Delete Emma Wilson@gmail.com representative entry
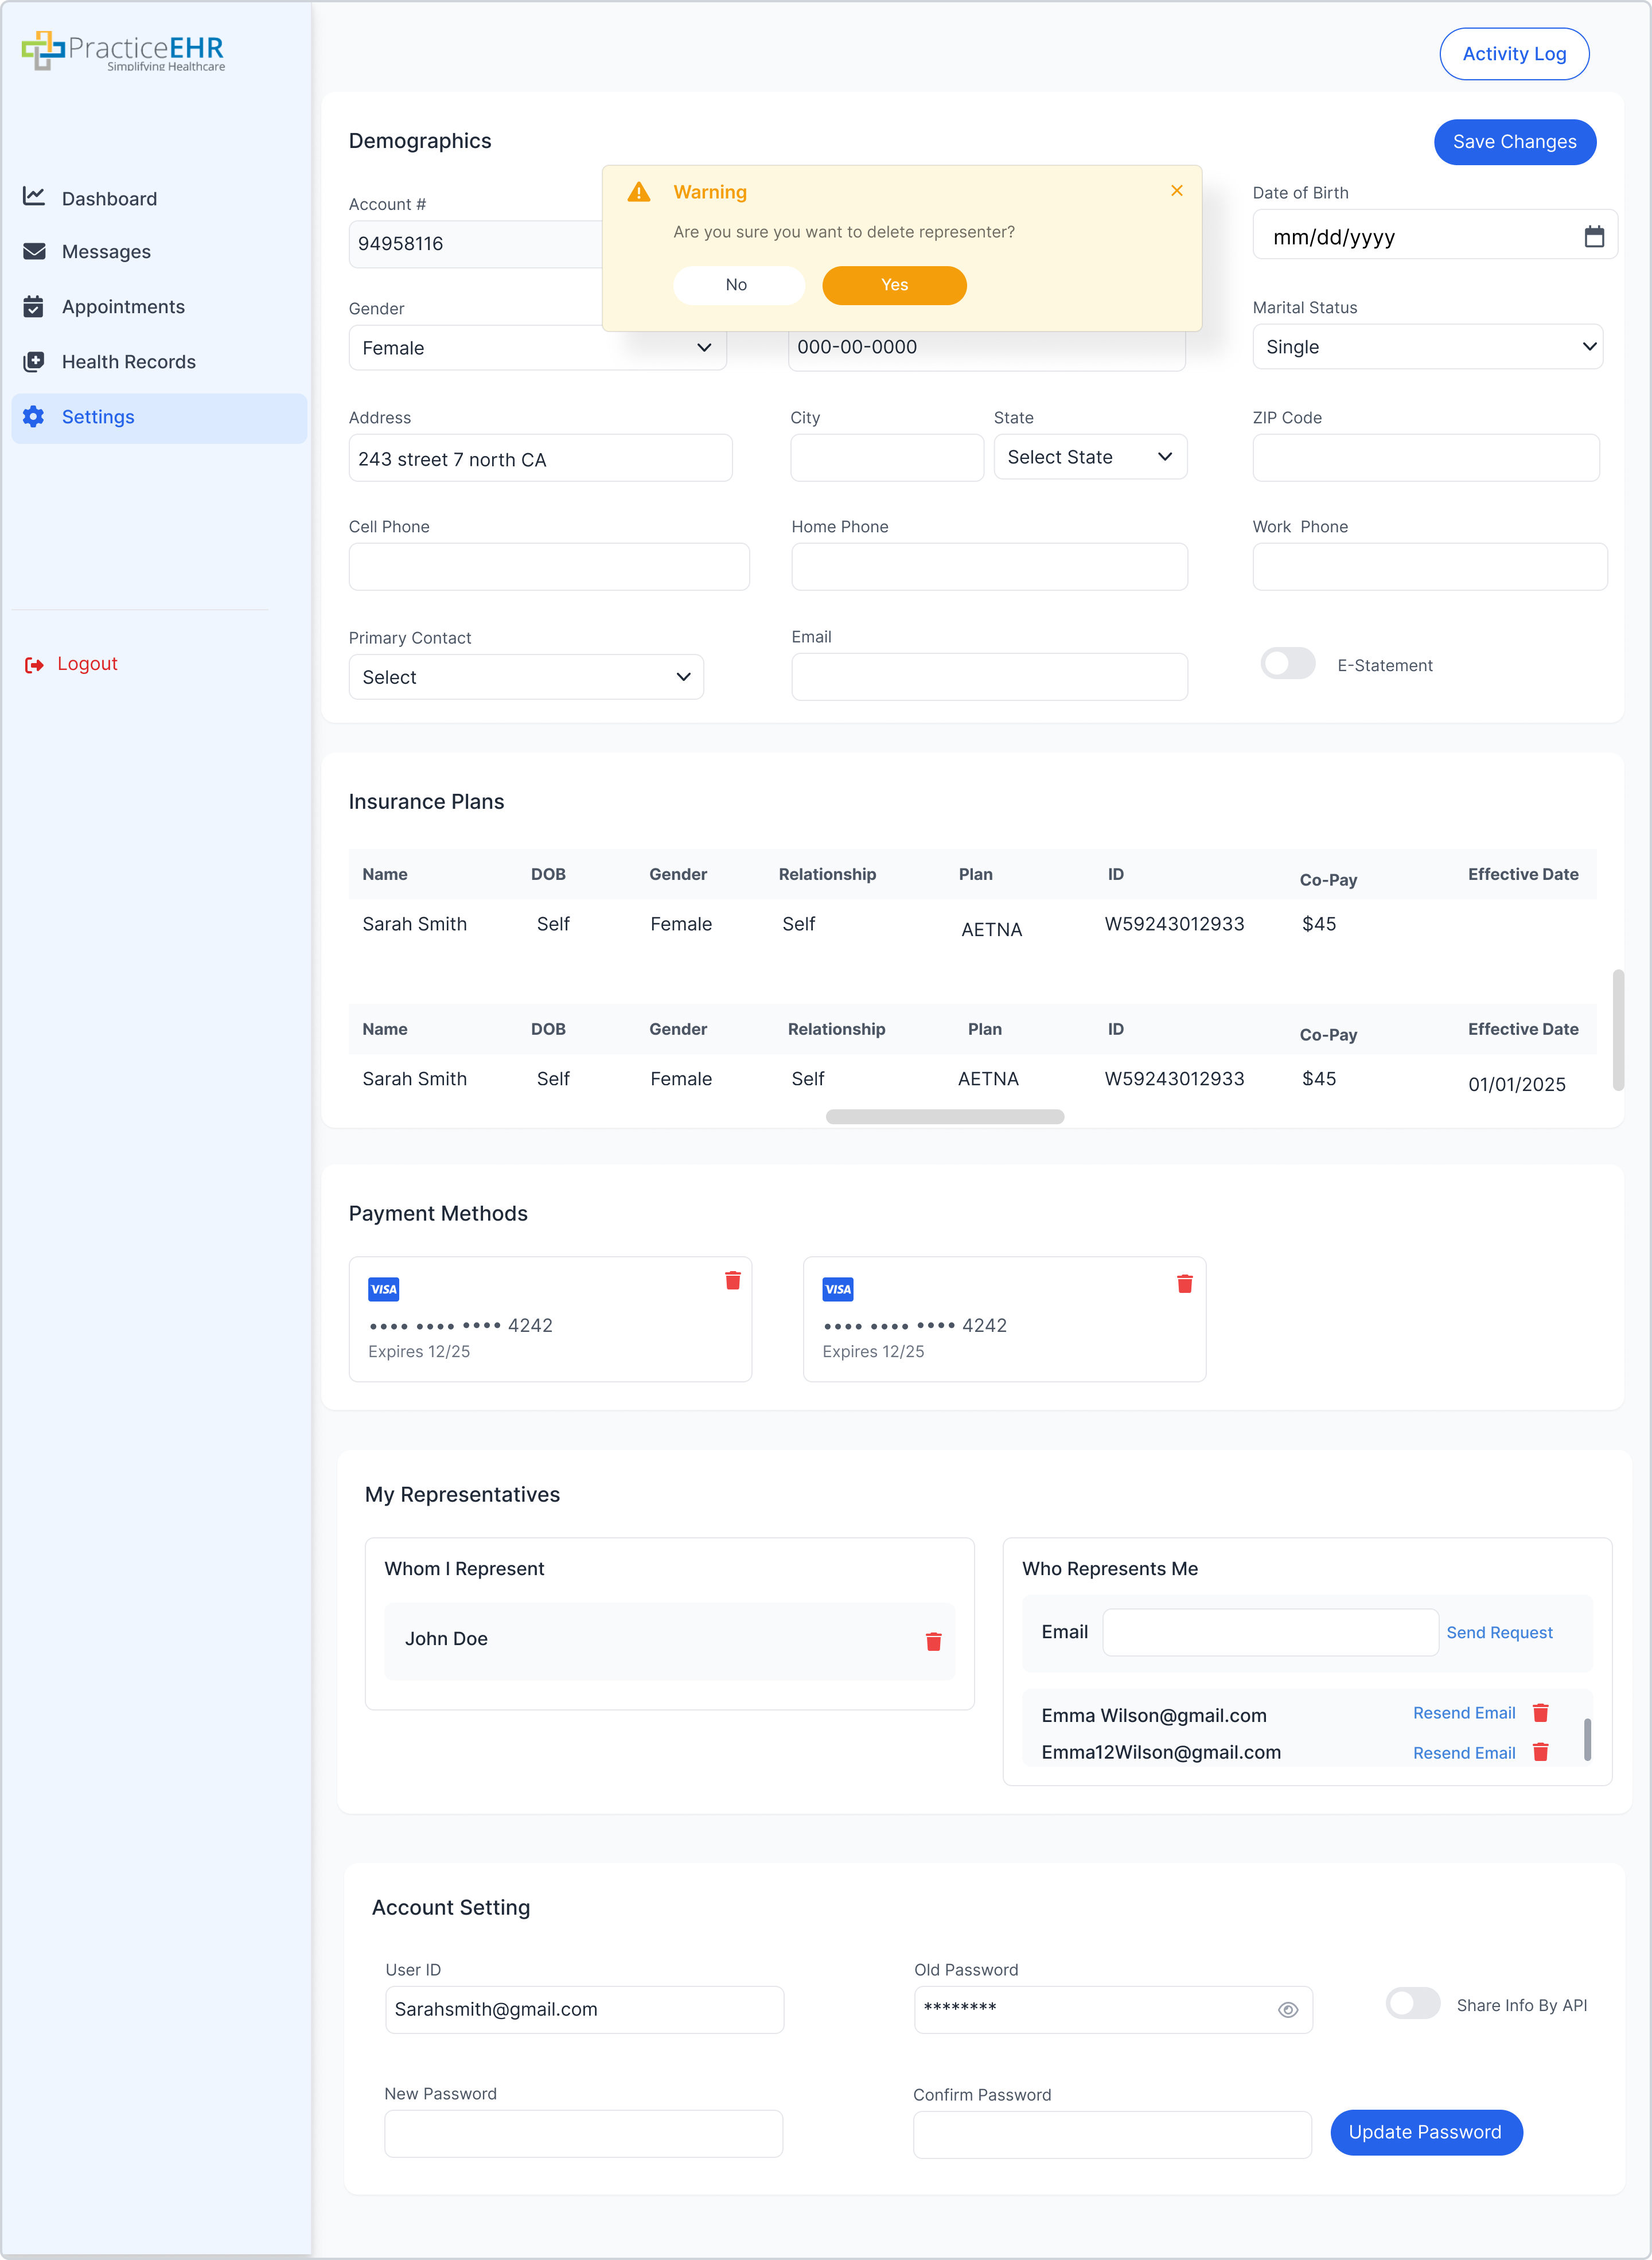The image size is (1652, 2260). pyautogui.click(x=1540, y=1713)
